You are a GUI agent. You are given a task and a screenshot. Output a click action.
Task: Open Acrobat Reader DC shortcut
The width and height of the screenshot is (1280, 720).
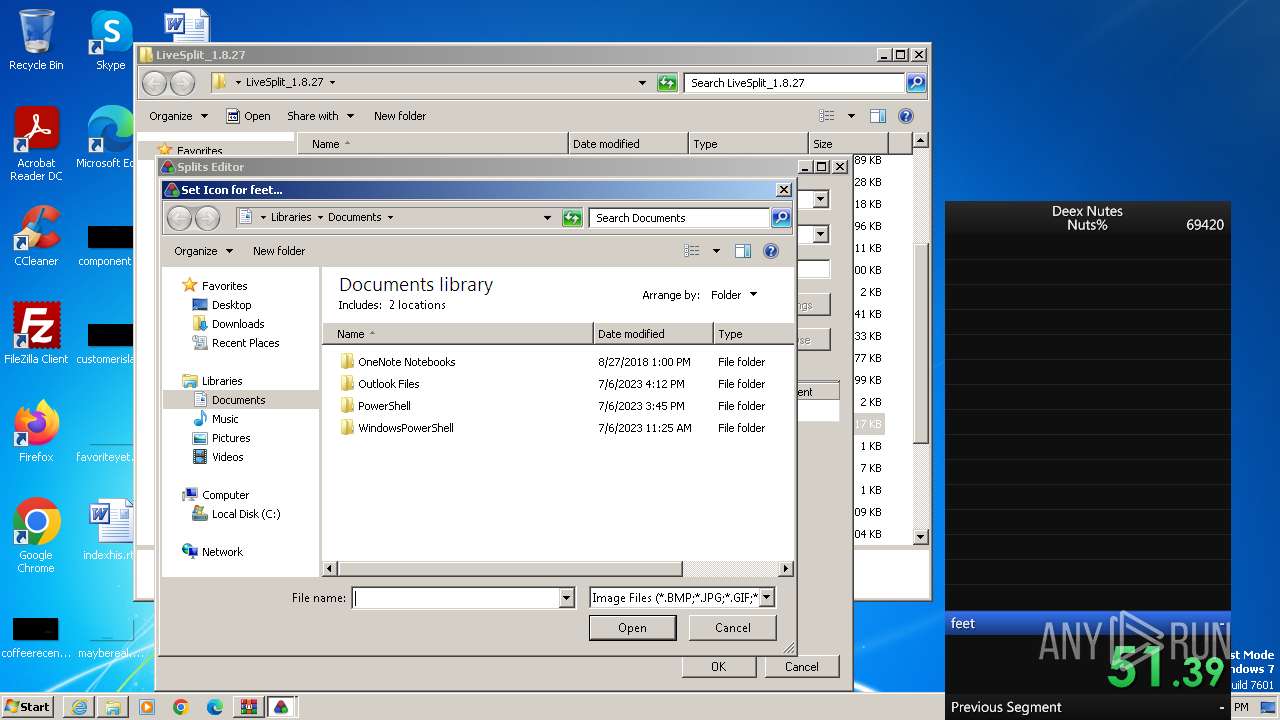(36, 144)
